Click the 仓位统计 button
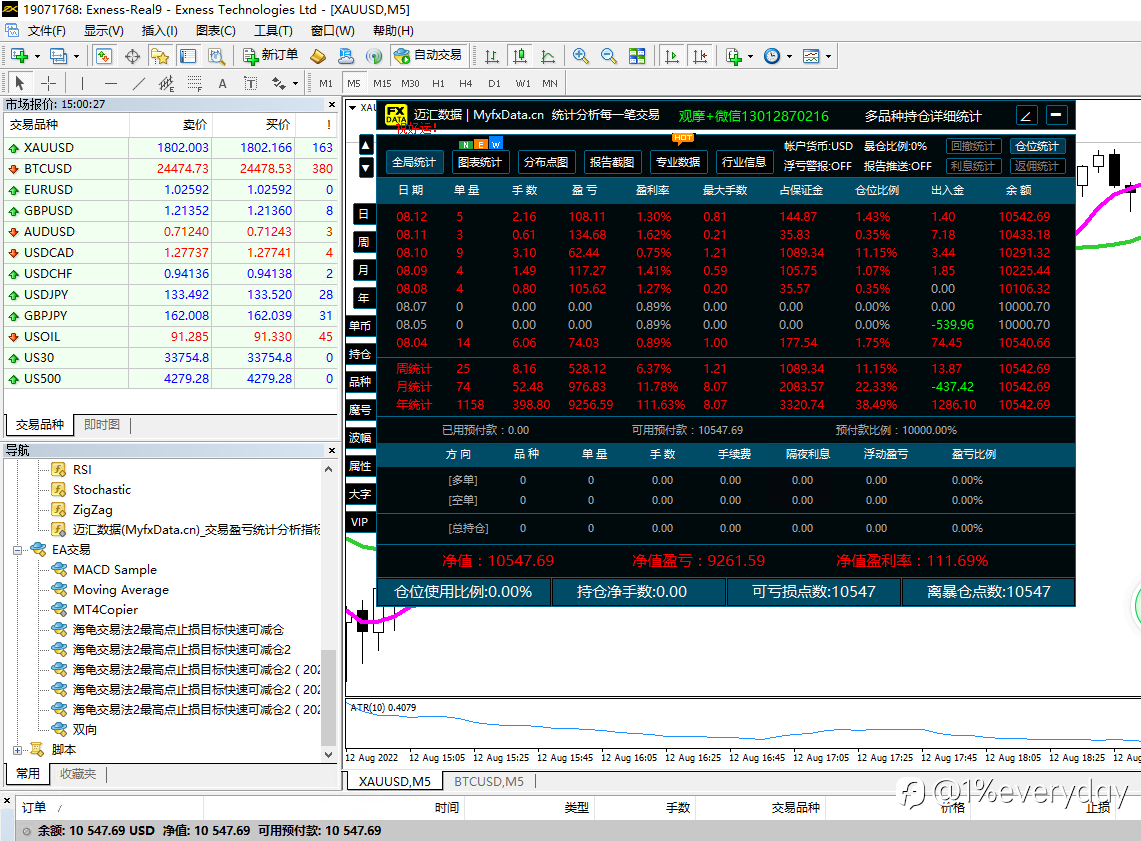The height and width of the screenshot is (841, 1141). point(1037,146)
